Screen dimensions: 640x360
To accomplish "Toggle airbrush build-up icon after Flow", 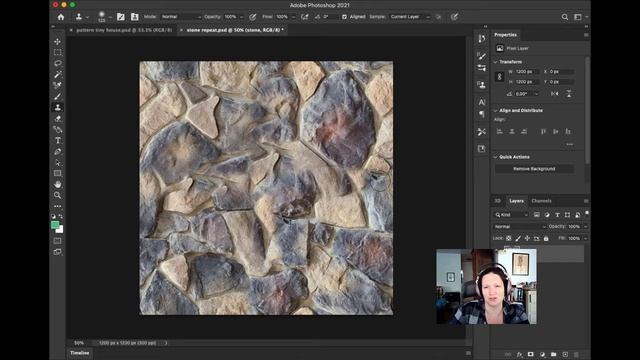I will click(304, 17).
